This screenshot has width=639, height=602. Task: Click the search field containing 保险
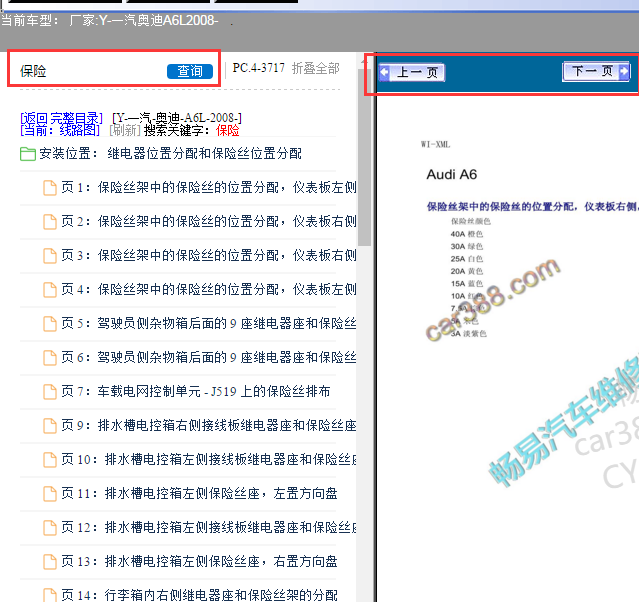pos(92,71)
